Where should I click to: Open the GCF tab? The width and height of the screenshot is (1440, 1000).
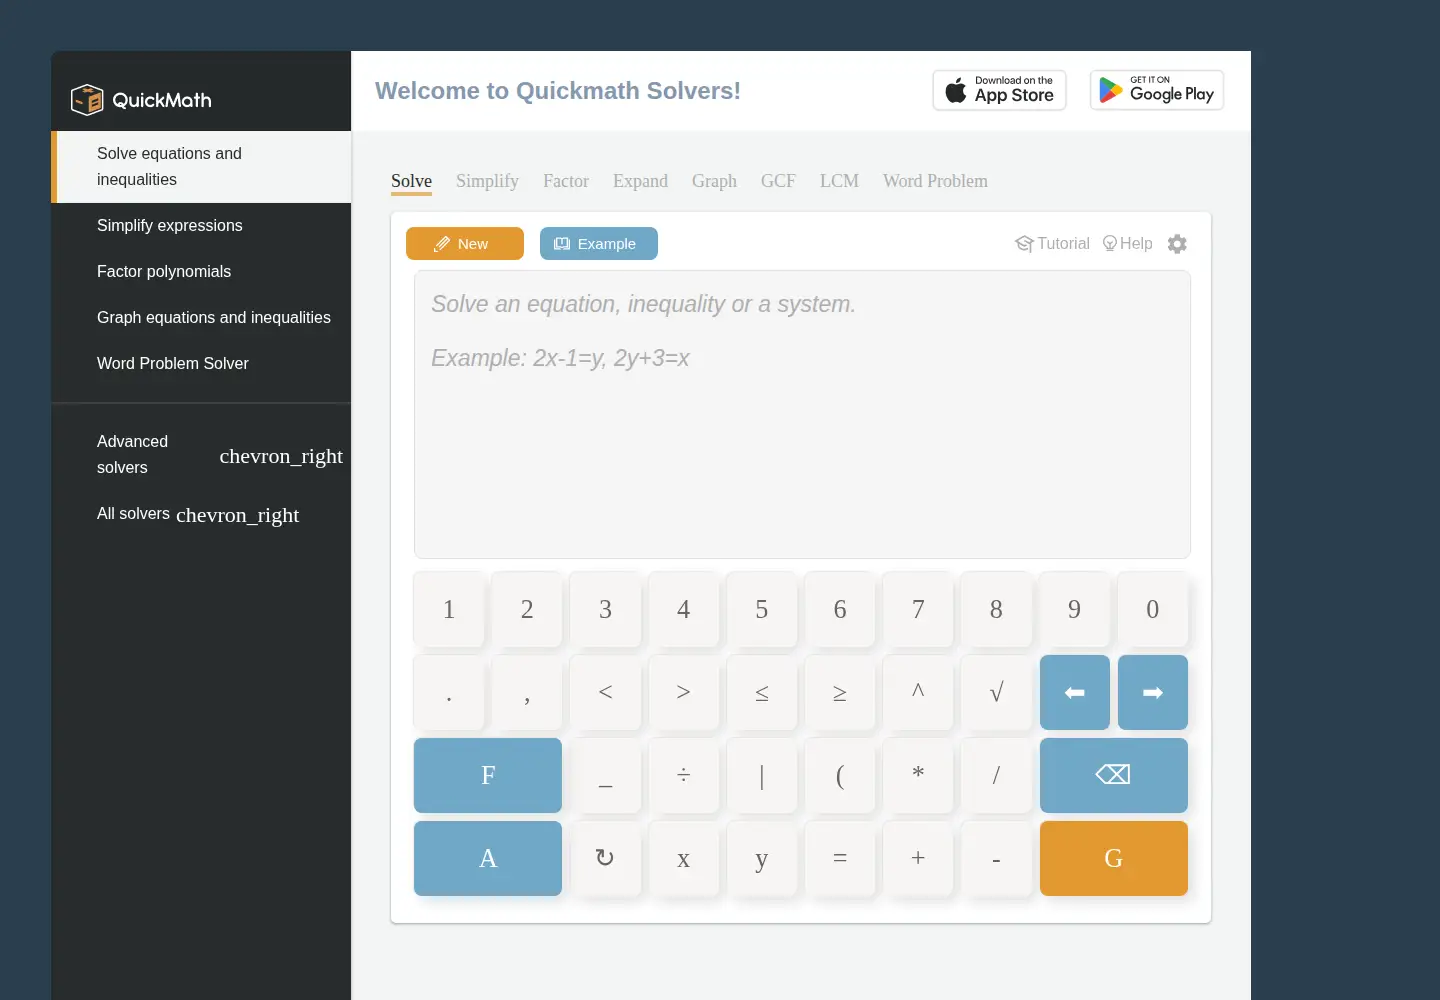[x=778, y=181]
